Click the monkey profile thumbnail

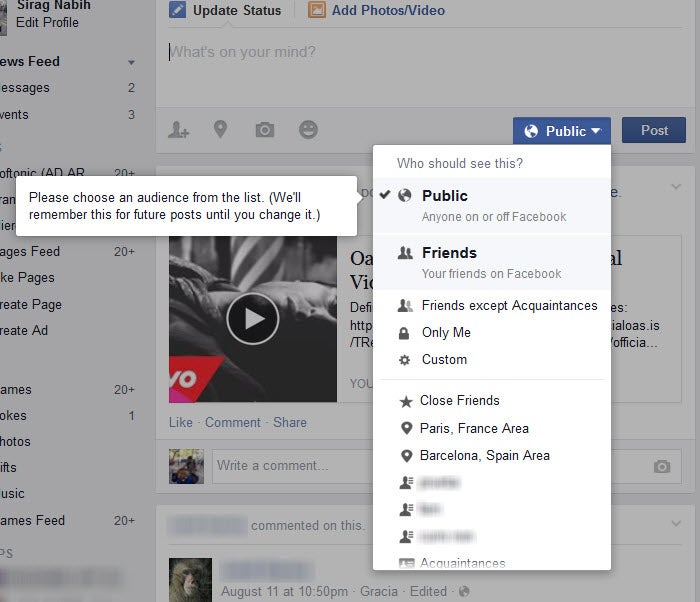191,580
